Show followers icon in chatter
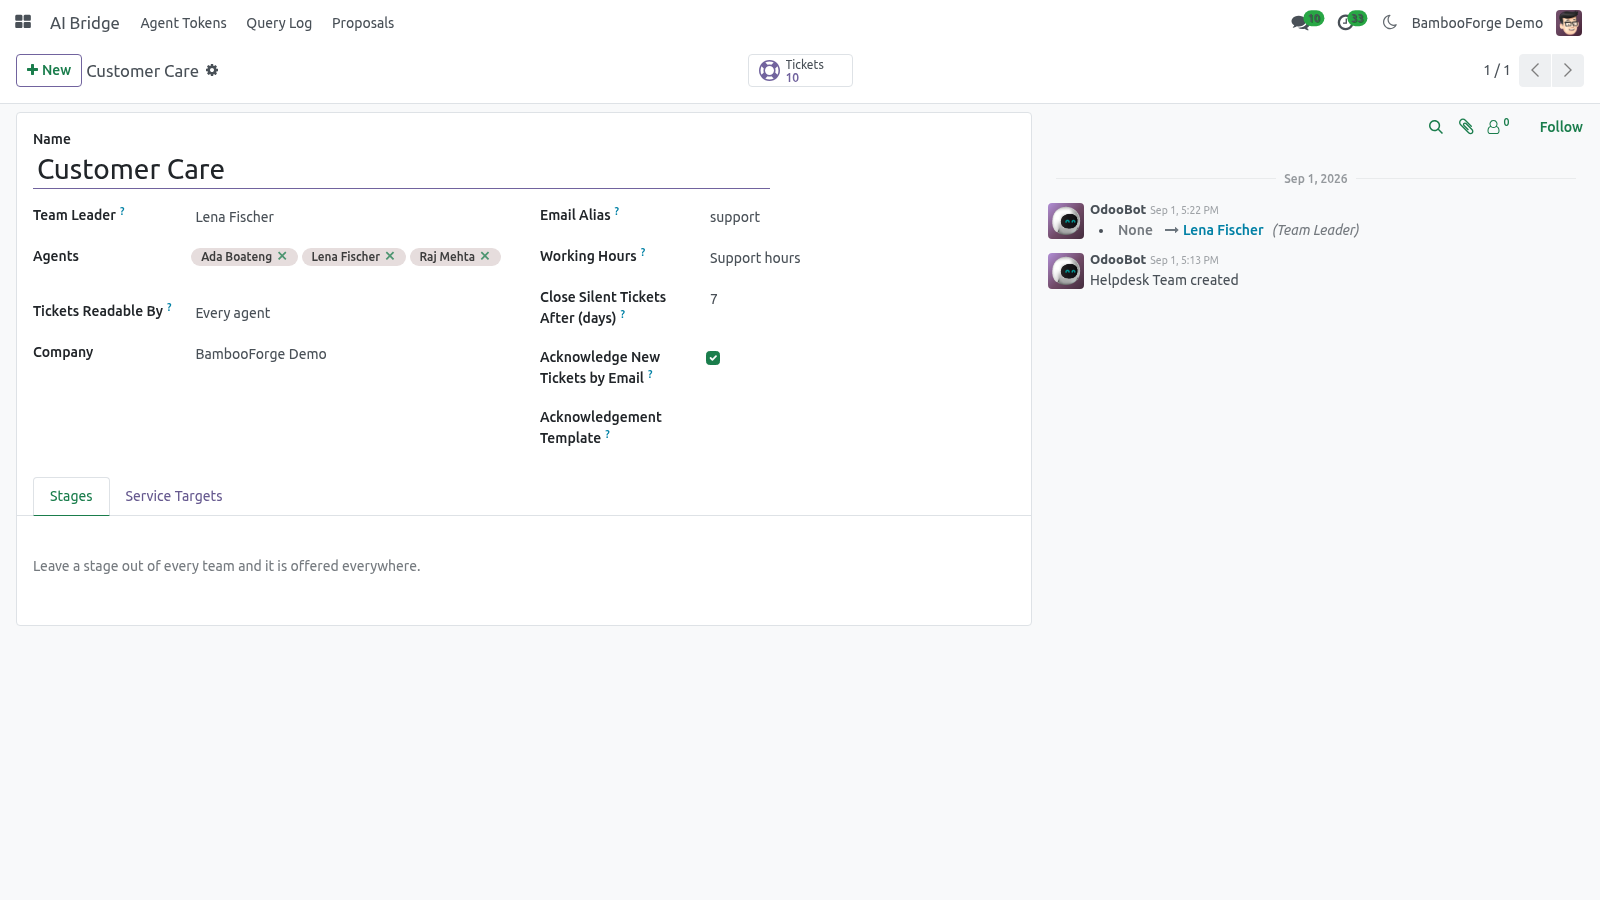The width and height of the screenshot is (1600, 900). 1497,127
